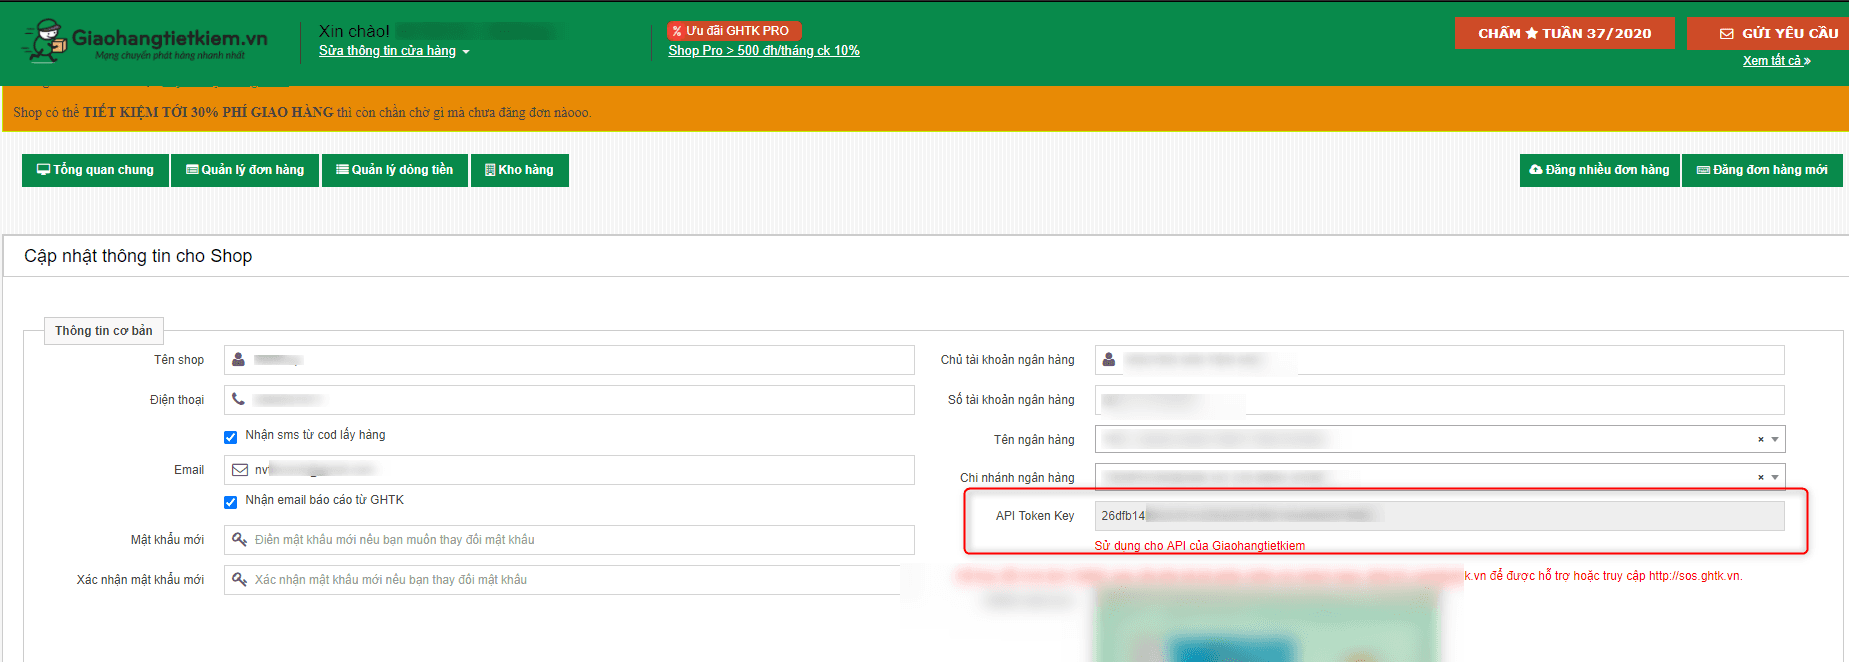Click the 'Cập nhật thông tin cho Shop' heading
Viewport: 1849px width, 662px height.
coord(138,256)
